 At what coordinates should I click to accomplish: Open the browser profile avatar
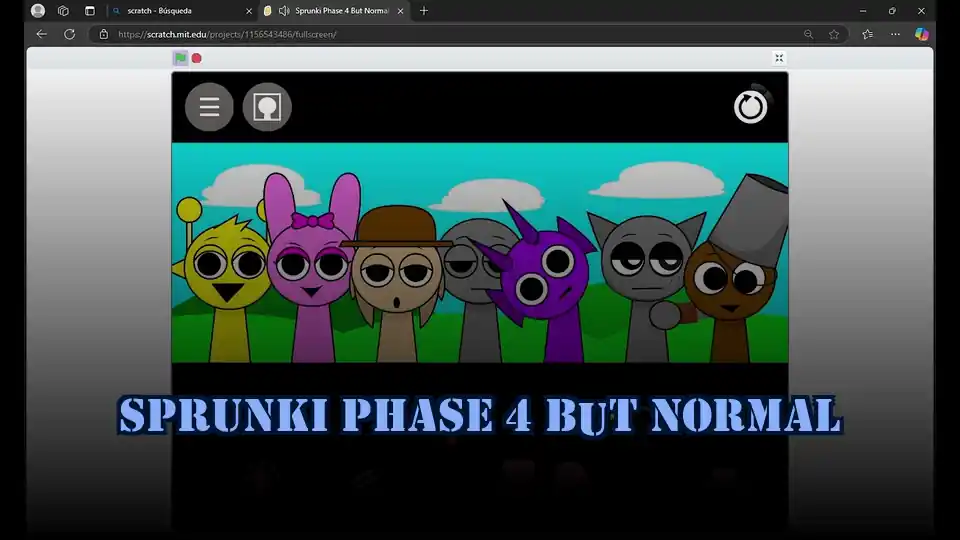[38, 11]
